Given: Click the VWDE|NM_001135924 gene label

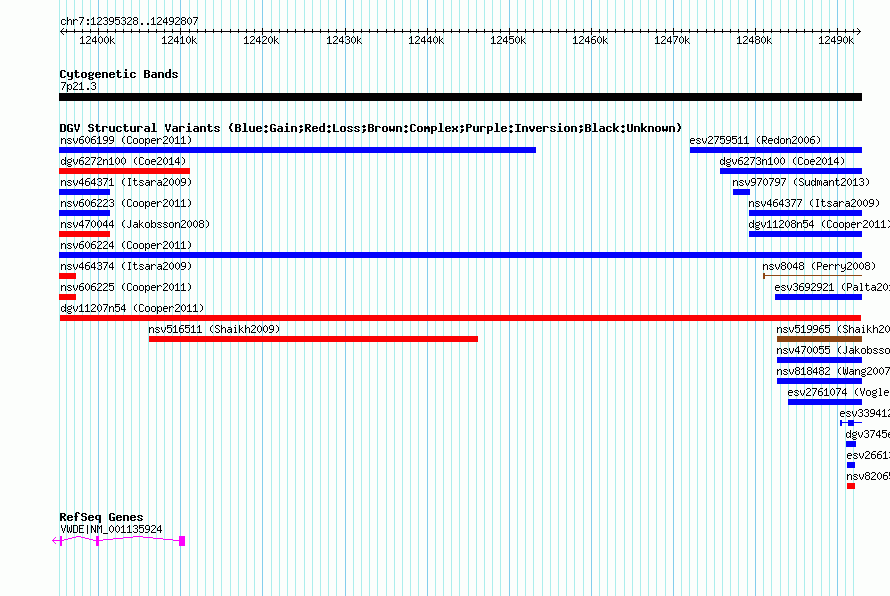Looking at the screenshot, I should [x=111, y=529].
